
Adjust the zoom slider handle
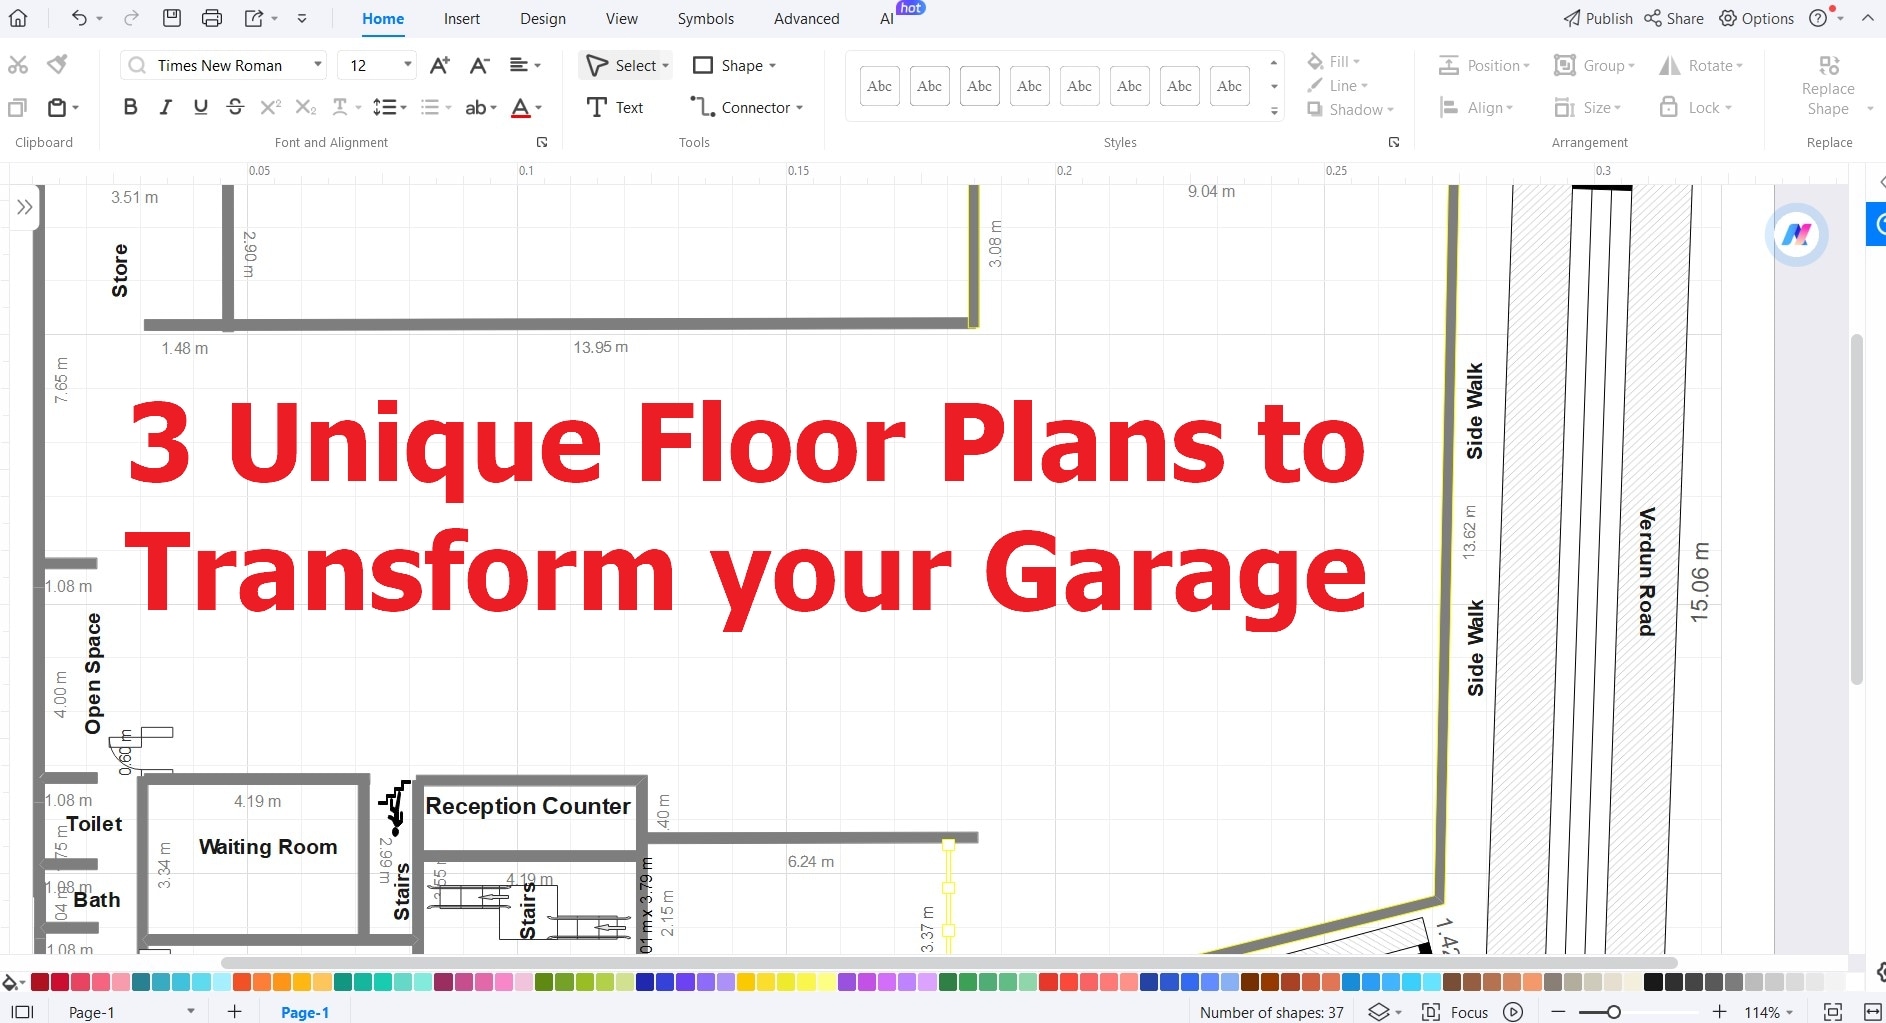(1613, 1012)
